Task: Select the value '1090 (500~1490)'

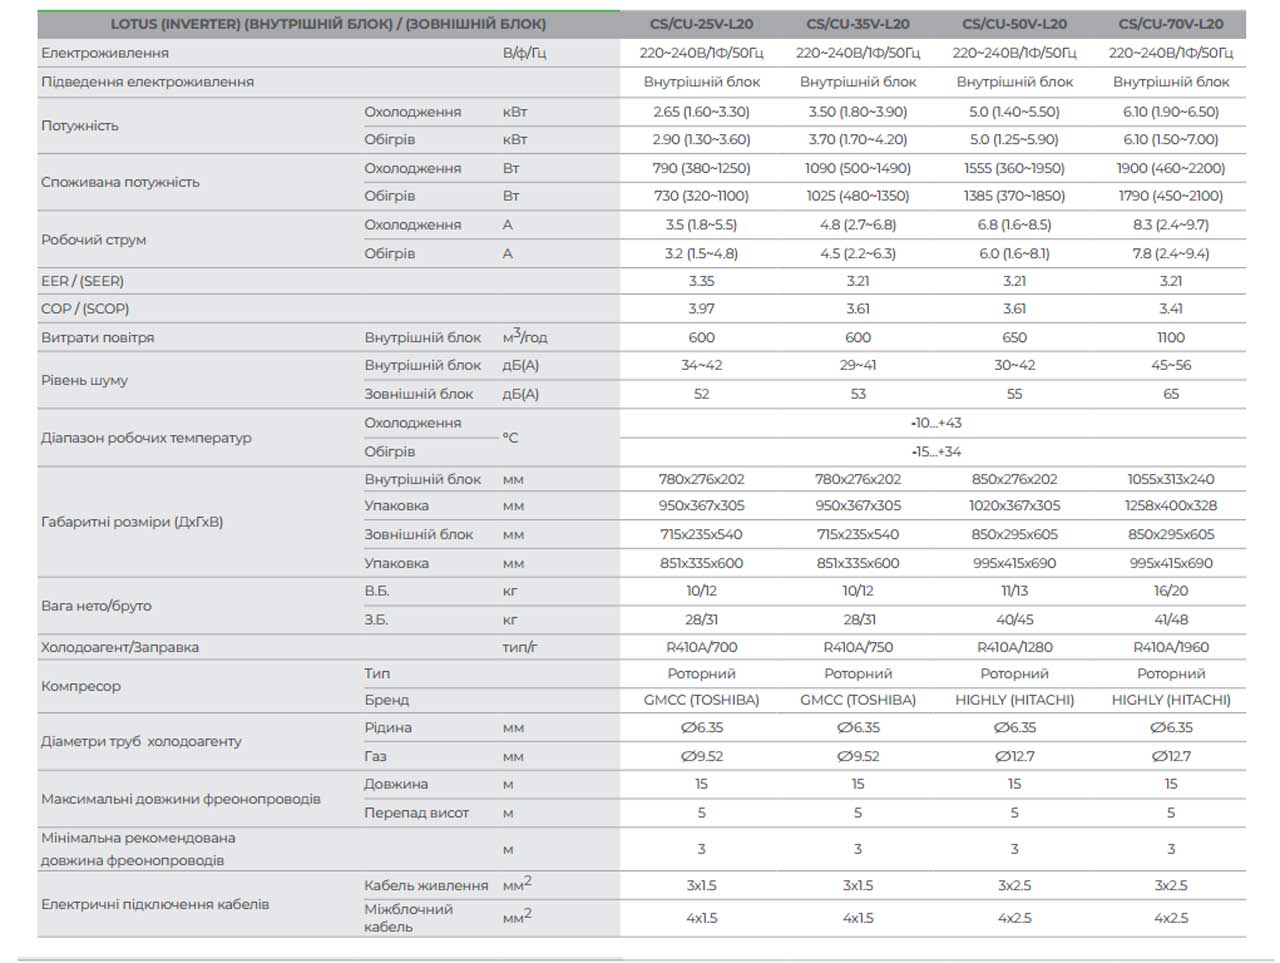Action: pos(858,168)
